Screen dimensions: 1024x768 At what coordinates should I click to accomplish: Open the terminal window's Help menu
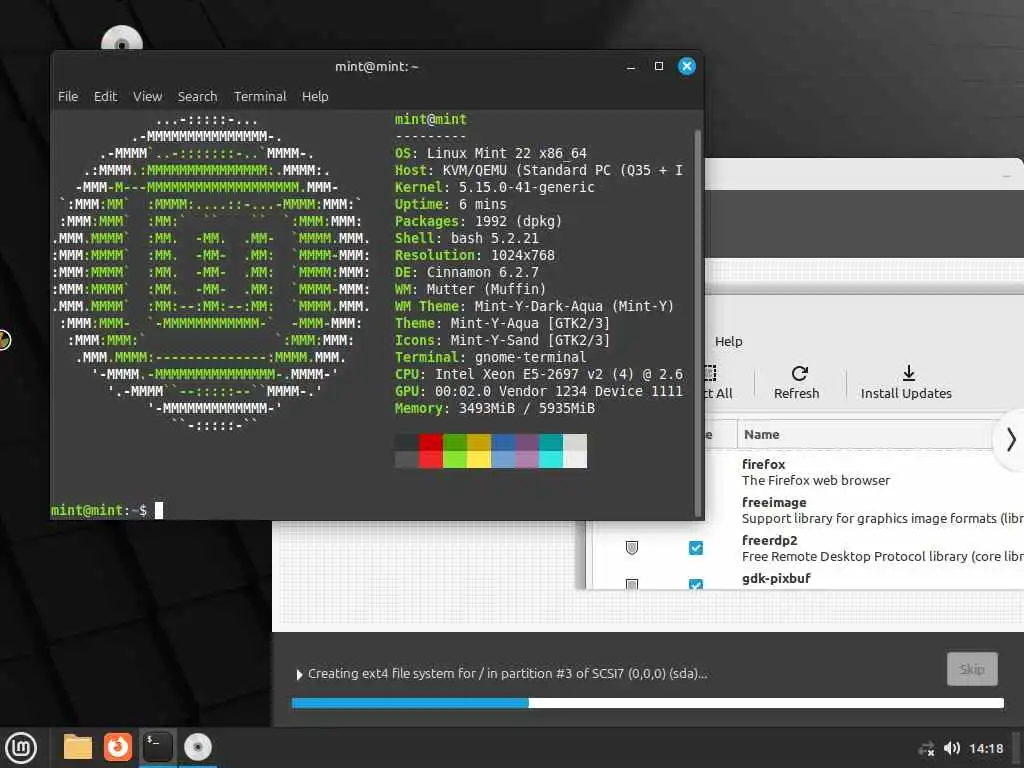[315, 97]
